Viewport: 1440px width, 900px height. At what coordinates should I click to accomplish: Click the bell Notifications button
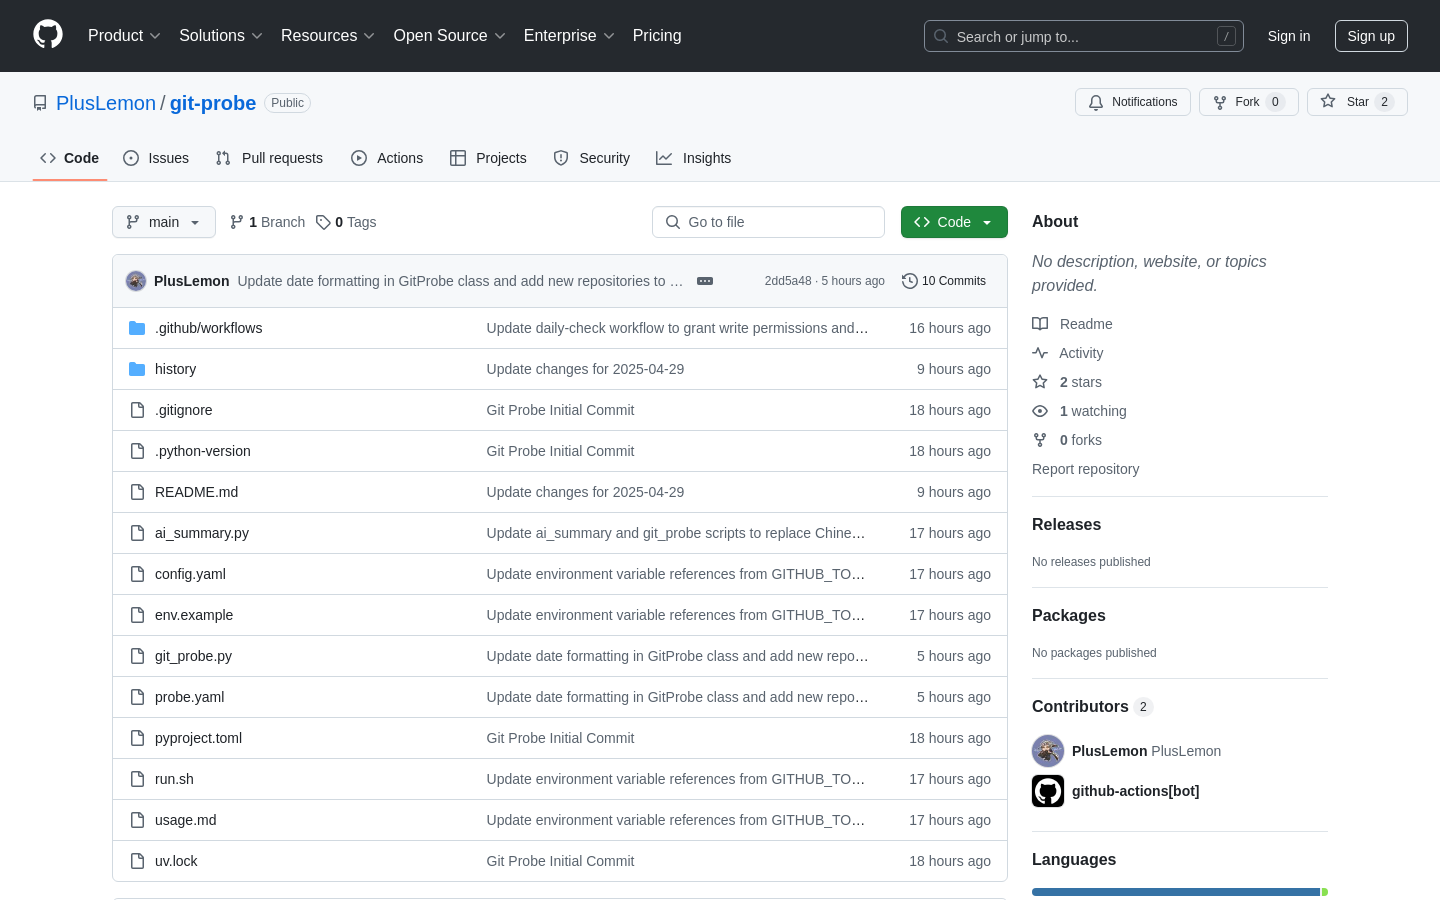[x=1133, y=102]
